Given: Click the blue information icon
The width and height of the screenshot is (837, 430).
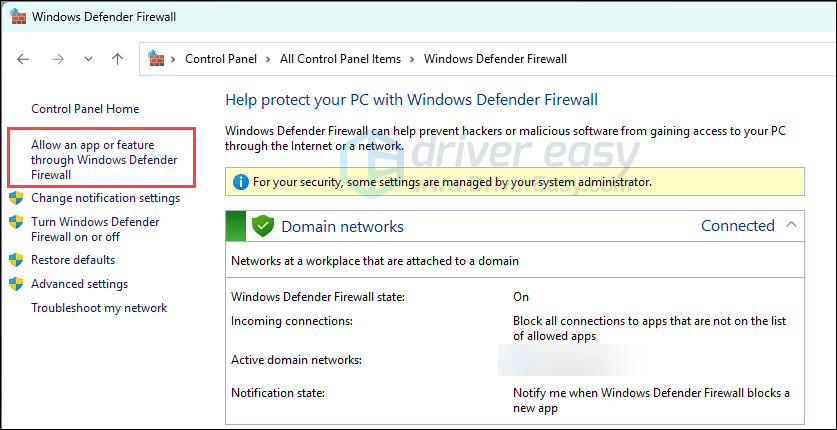Looking at the screenshot, I should (x=240, y=182).
